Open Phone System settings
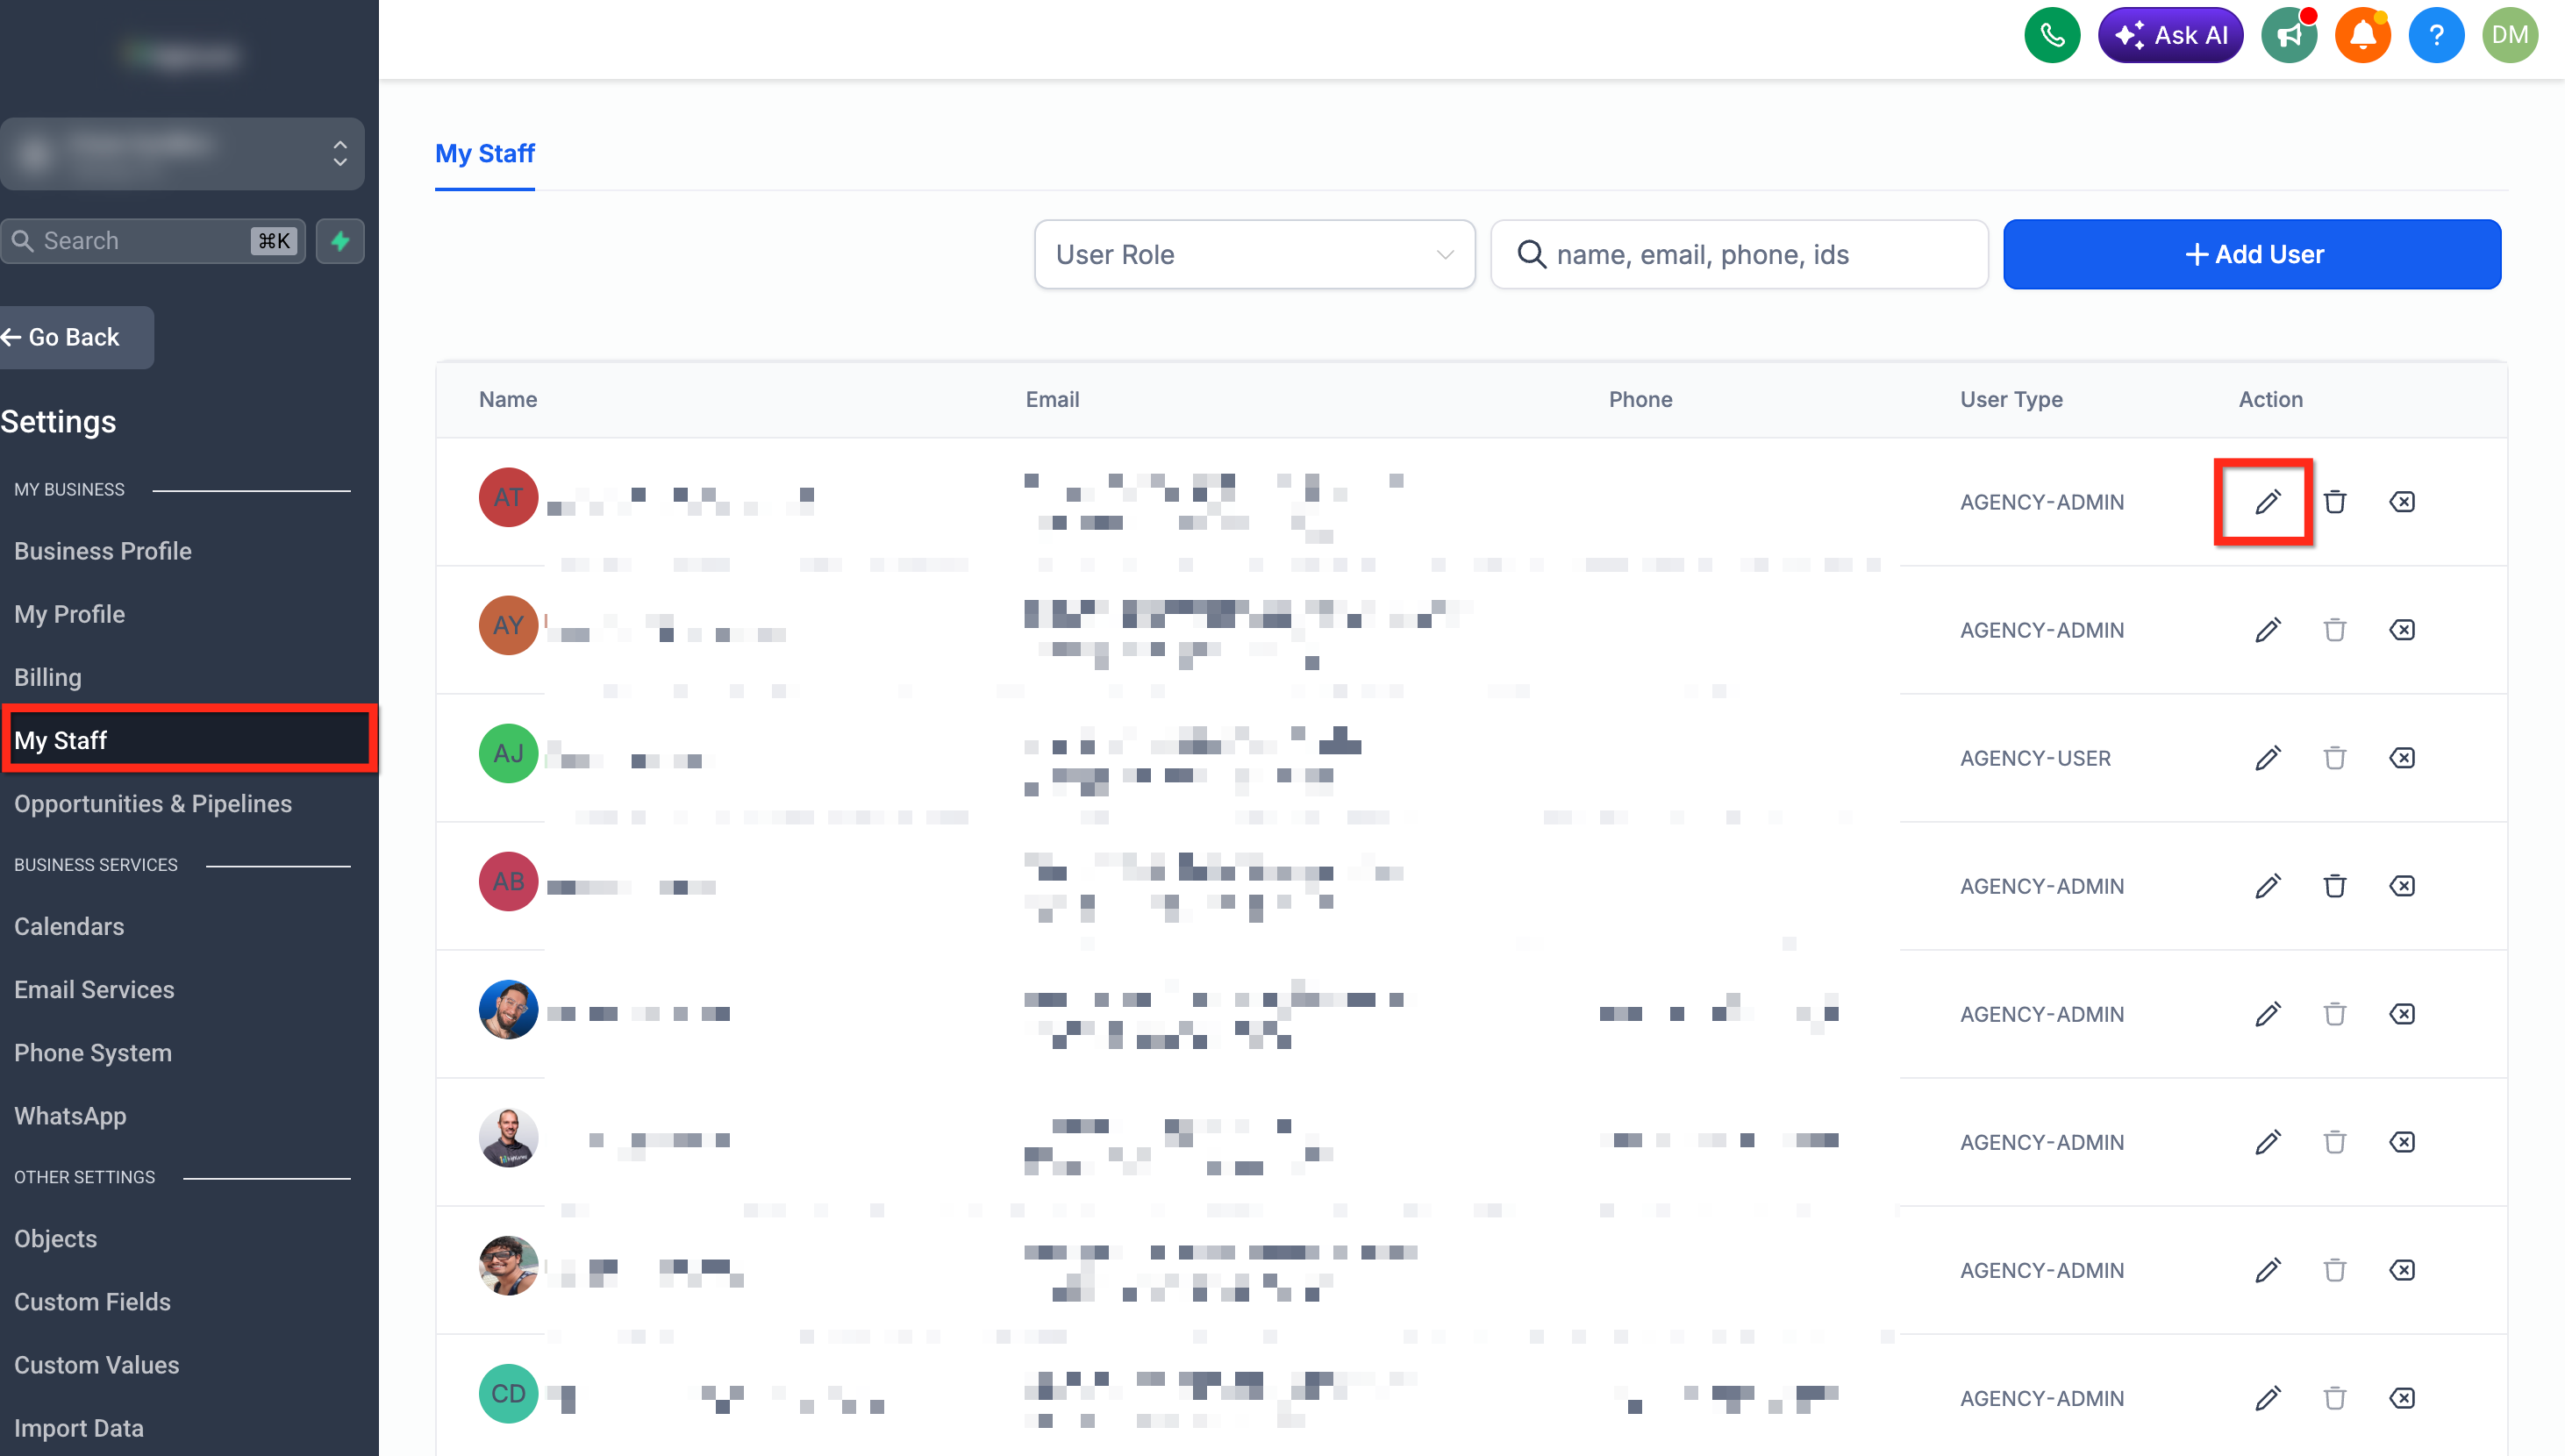The image size is (2565, 1456). pos(93,1053)
